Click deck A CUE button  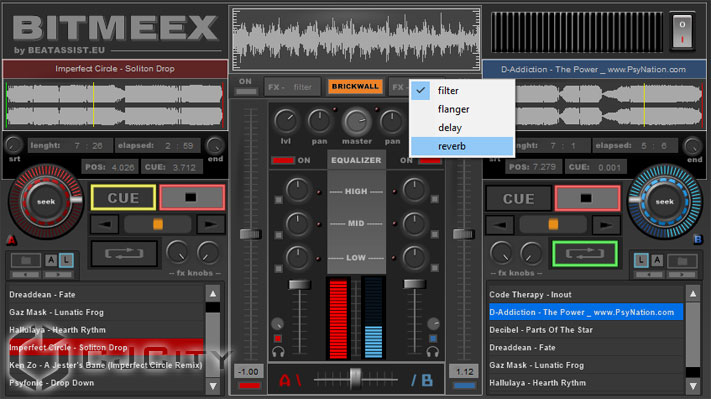point(123,198)
